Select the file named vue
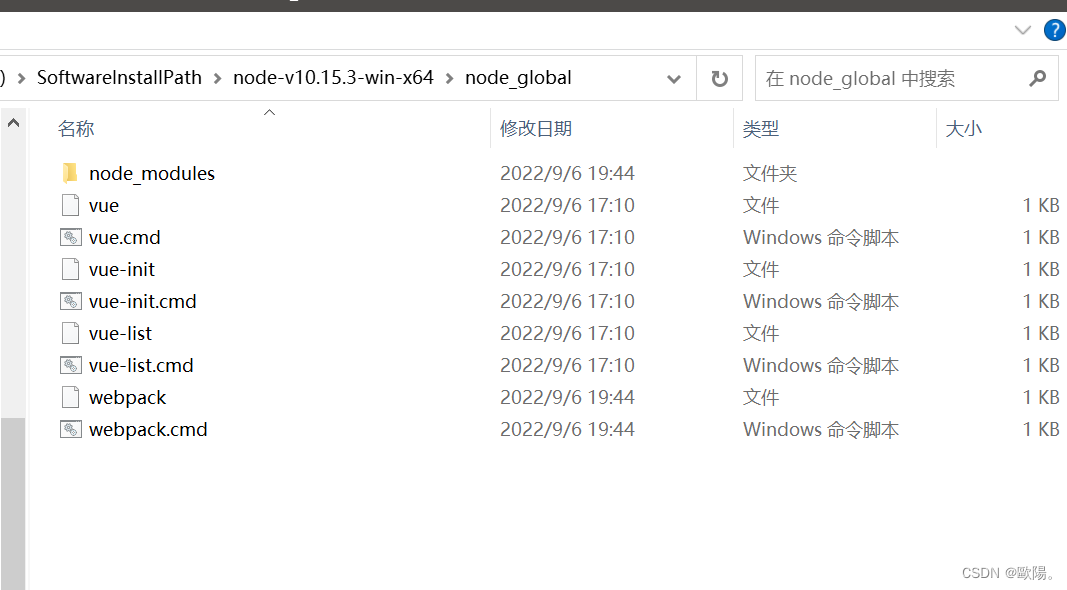 104,206
